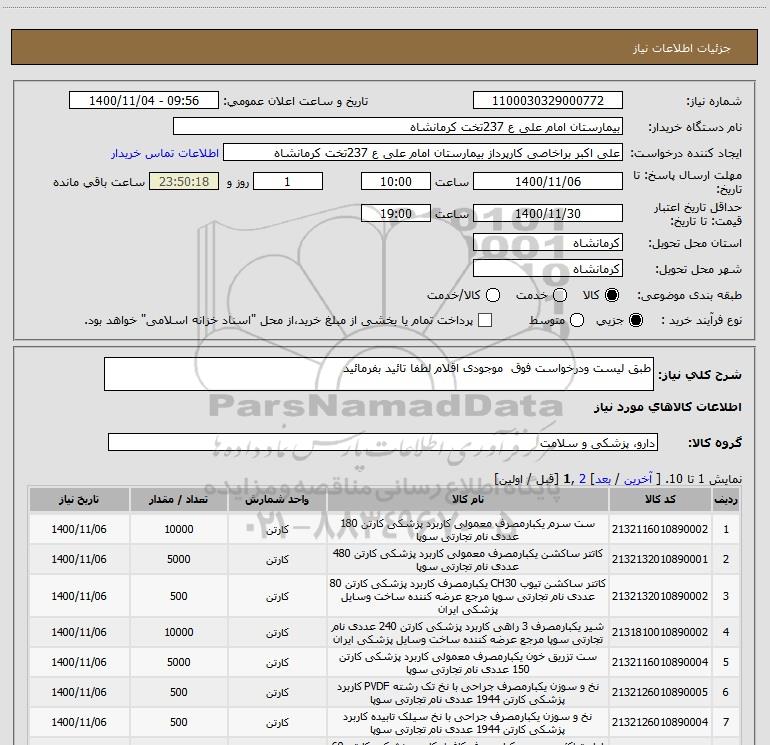Click the need number field 1100030329000772
Screen dimensions: 770x745
pos(548,100)
